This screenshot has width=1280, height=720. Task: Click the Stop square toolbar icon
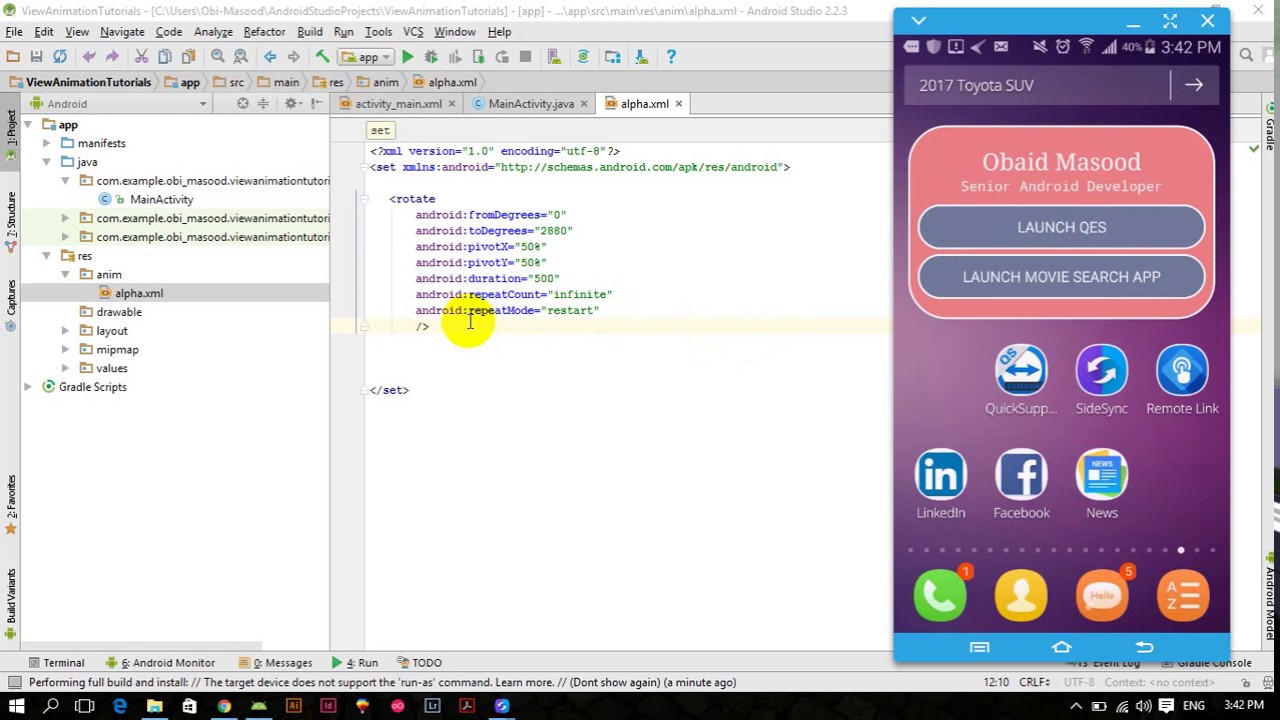click(525, 57)
